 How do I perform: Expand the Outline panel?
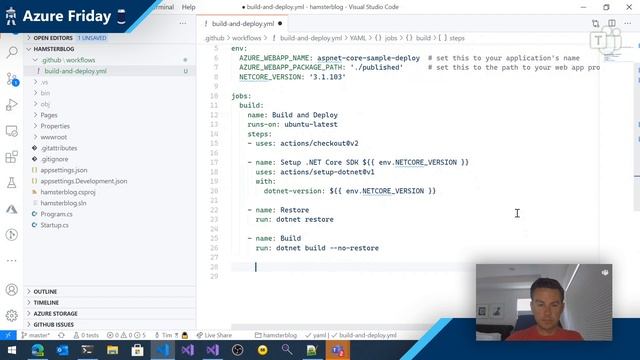tap(109, 291)
